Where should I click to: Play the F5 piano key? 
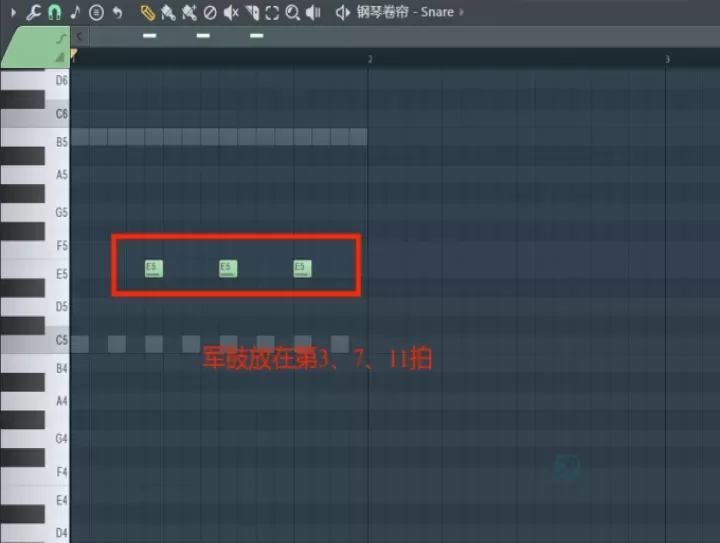[57, 246]
